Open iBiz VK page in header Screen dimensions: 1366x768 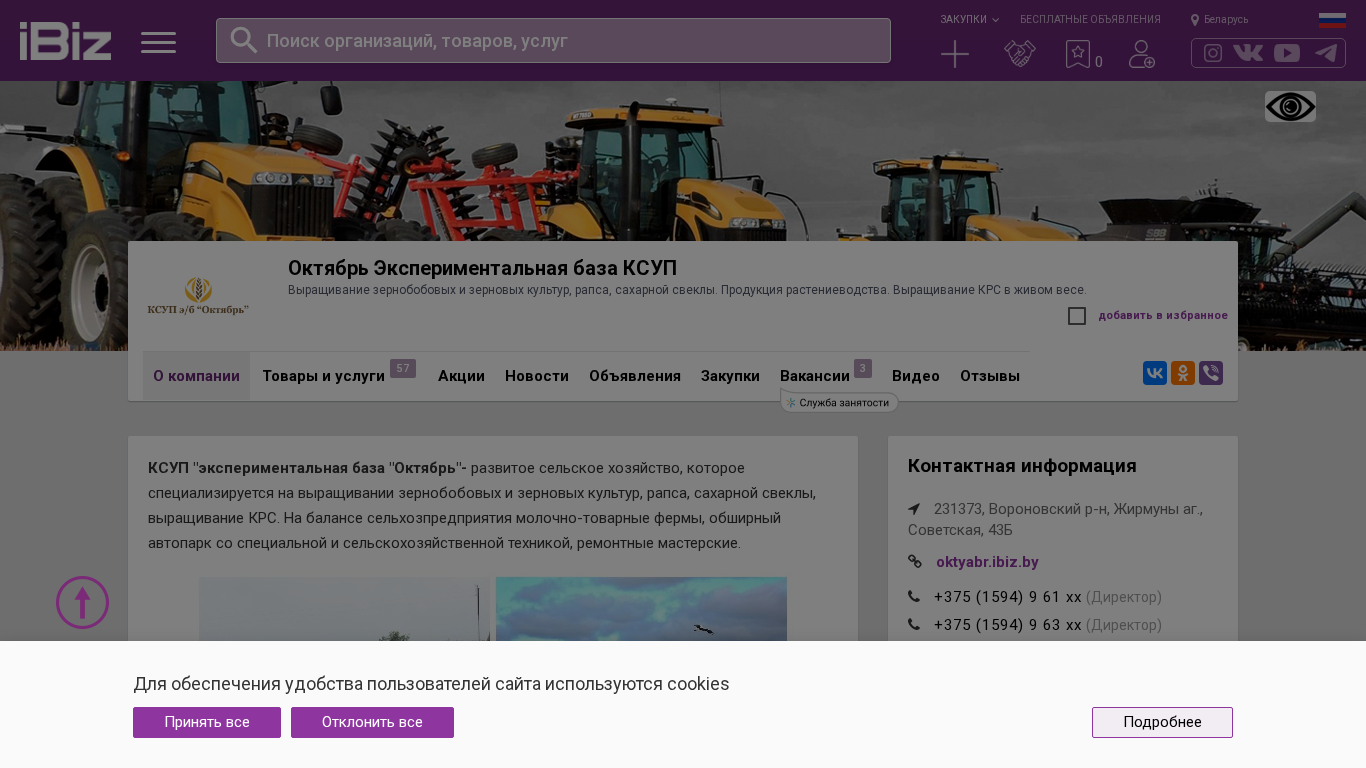(1248, 53)
